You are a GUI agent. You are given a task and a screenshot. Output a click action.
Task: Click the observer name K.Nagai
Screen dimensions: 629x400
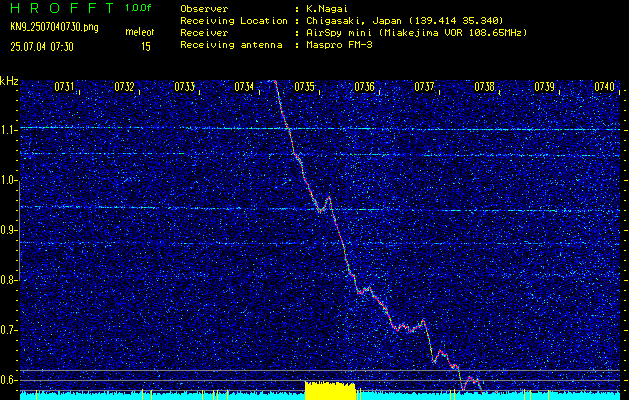[x=327, y=8]
